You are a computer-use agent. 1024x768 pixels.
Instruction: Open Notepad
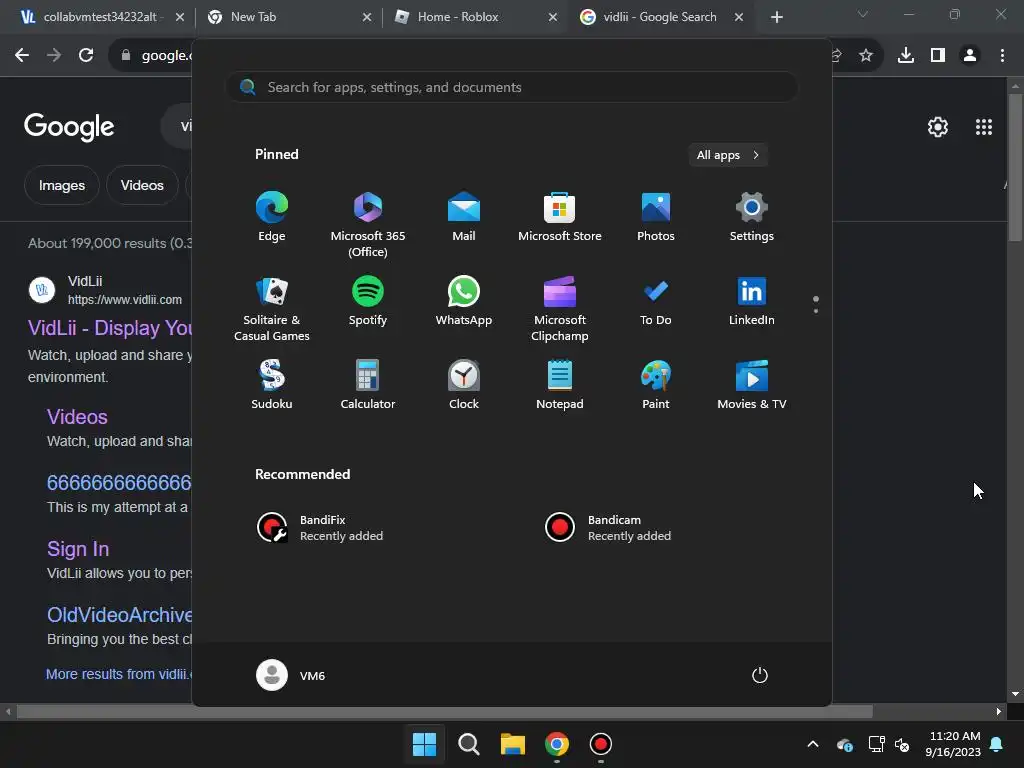click(x=560, y=385)
